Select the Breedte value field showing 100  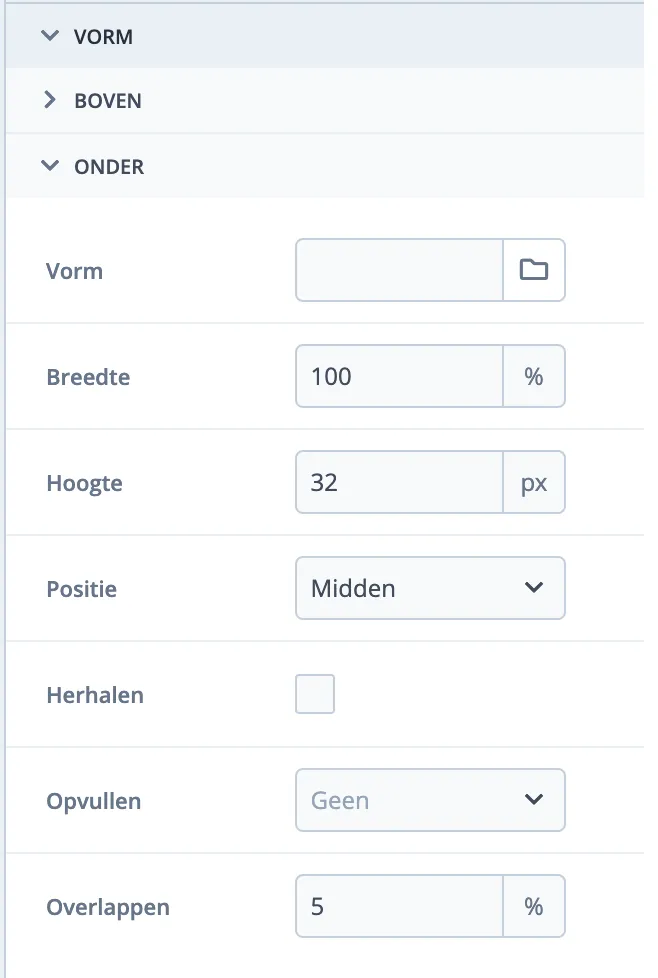(398, 376)
